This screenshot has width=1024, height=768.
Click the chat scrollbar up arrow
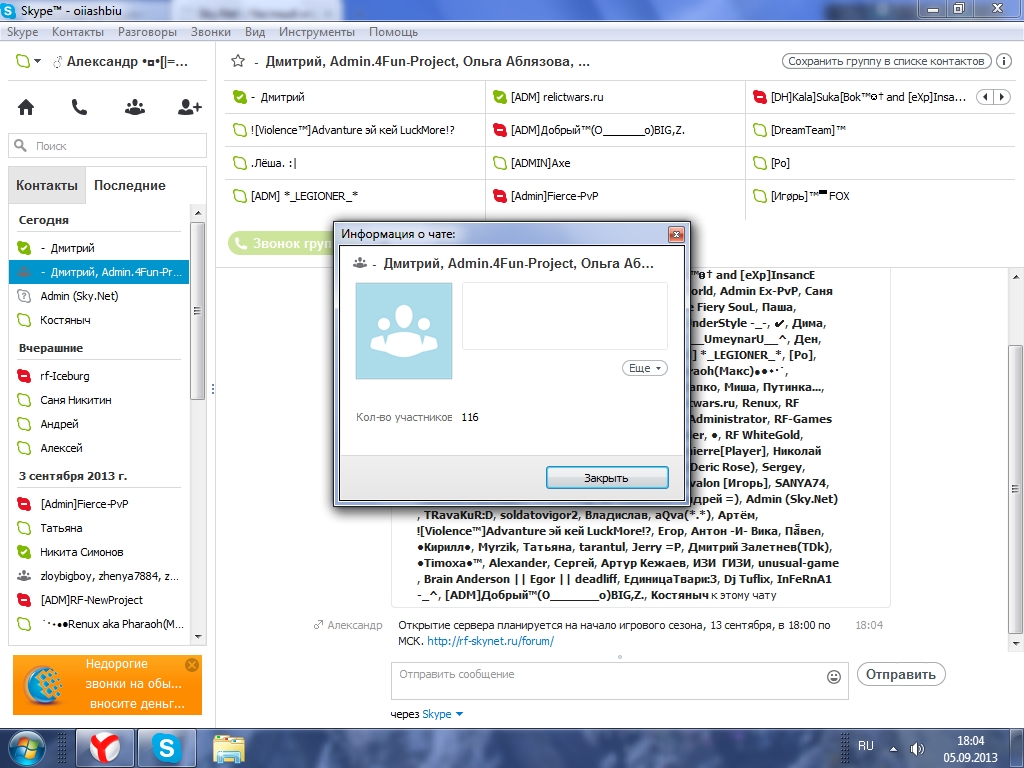(1016, 277)
